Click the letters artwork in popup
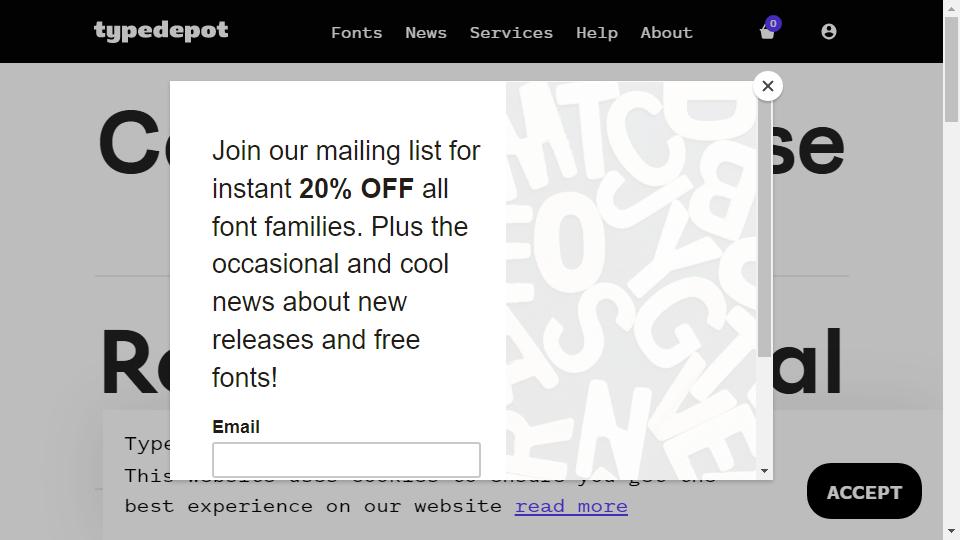Viewport: 960px width, 540px height. (x=631, y=280)
